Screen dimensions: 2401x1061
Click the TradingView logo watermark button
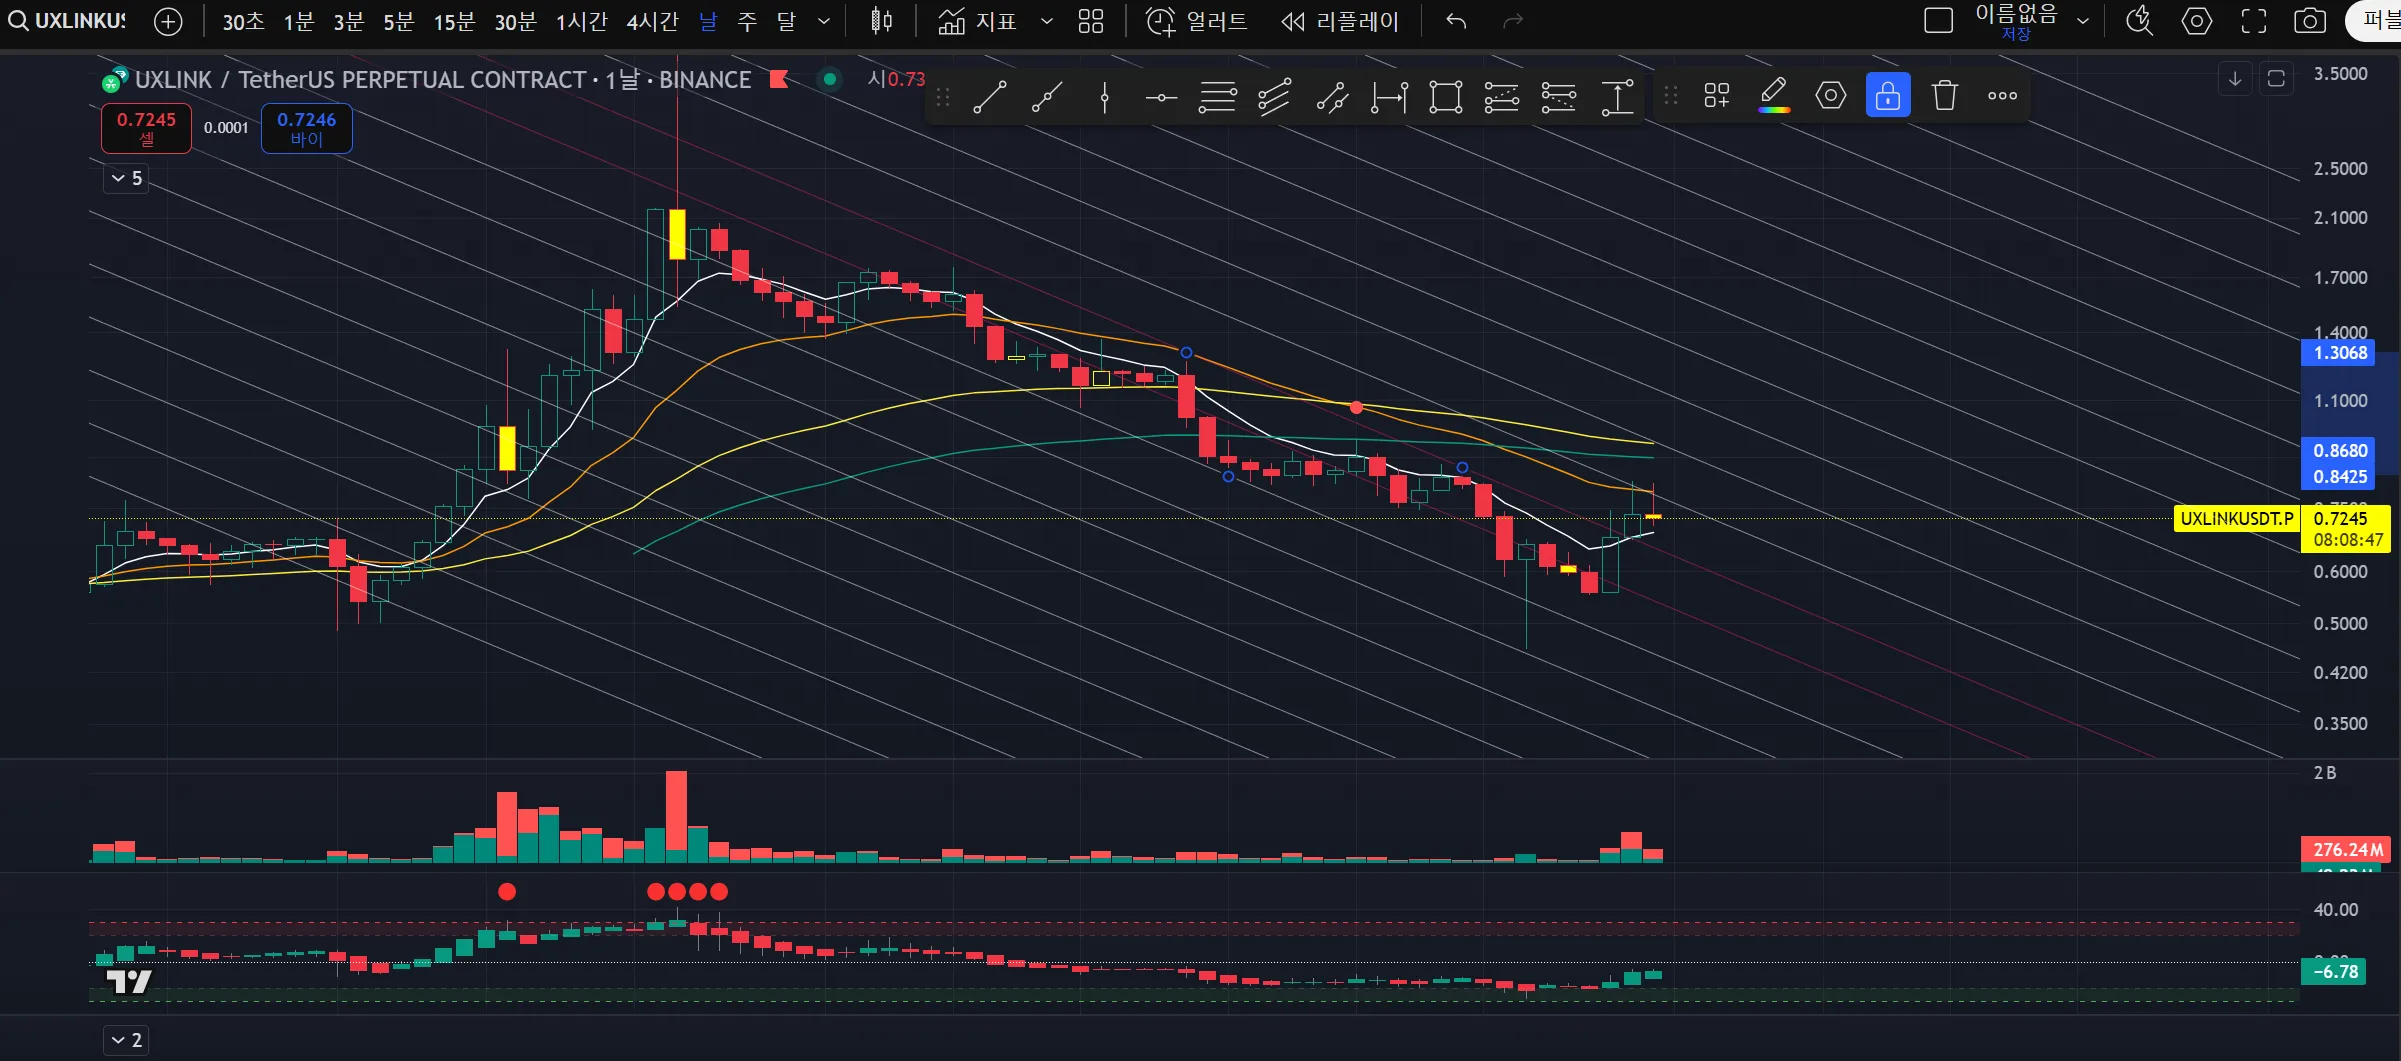pyautogui.click(x=130, y=982)
